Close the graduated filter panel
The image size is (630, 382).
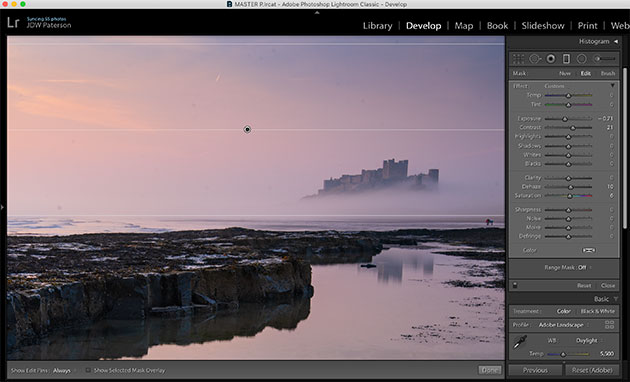608,286
